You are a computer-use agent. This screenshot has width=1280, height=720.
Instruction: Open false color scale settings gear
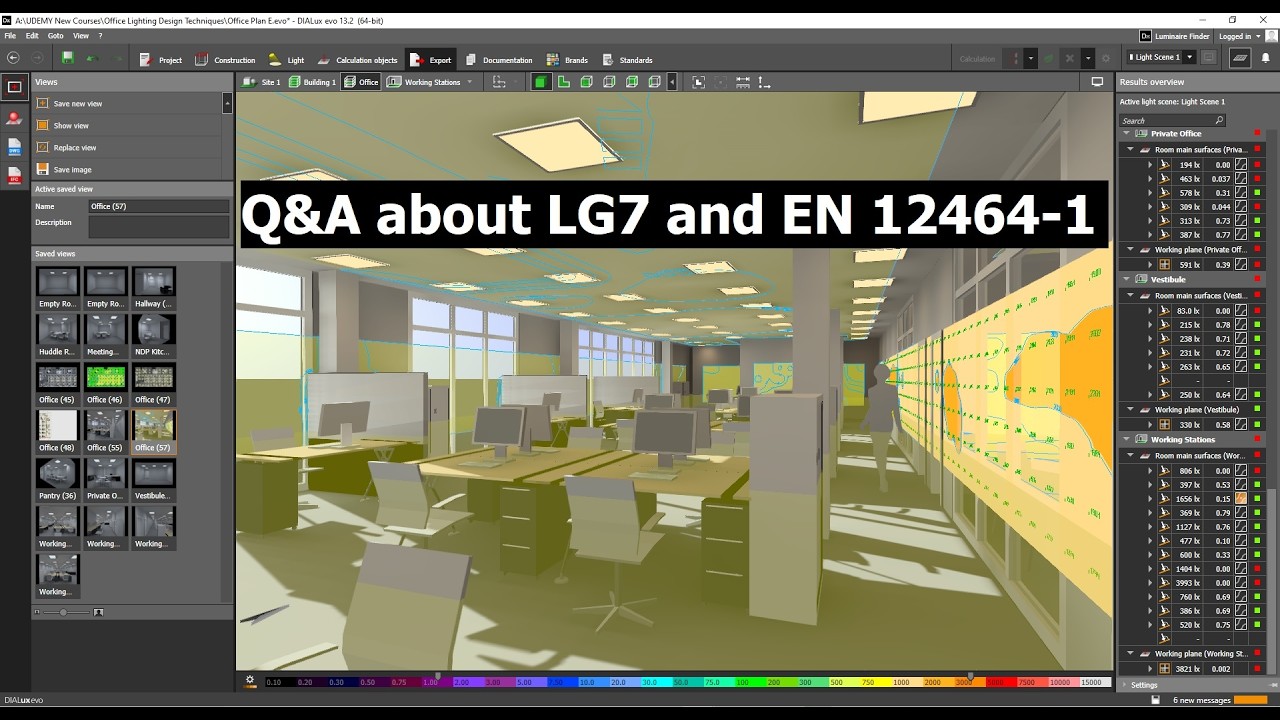pyautogui.click(x=250, y=681)
